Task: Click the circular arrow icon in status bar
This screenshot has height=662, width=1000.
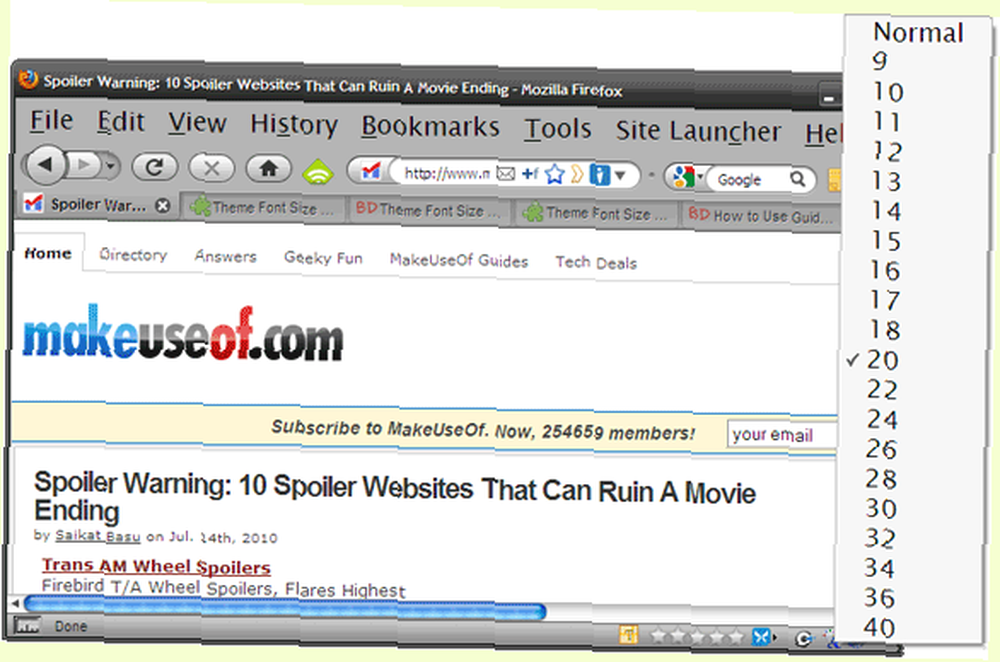Action: pos(803,638)
